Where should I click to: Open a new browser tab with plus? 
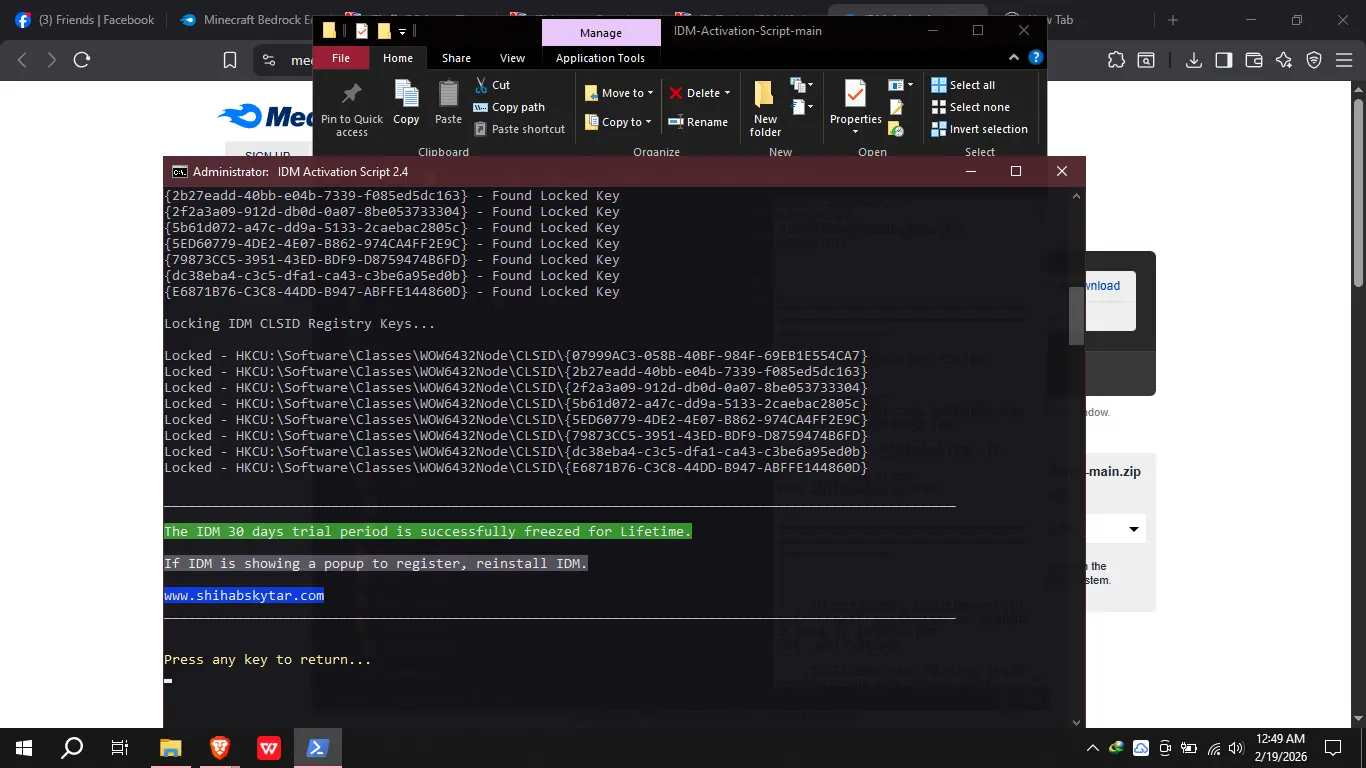(1173, 20)
